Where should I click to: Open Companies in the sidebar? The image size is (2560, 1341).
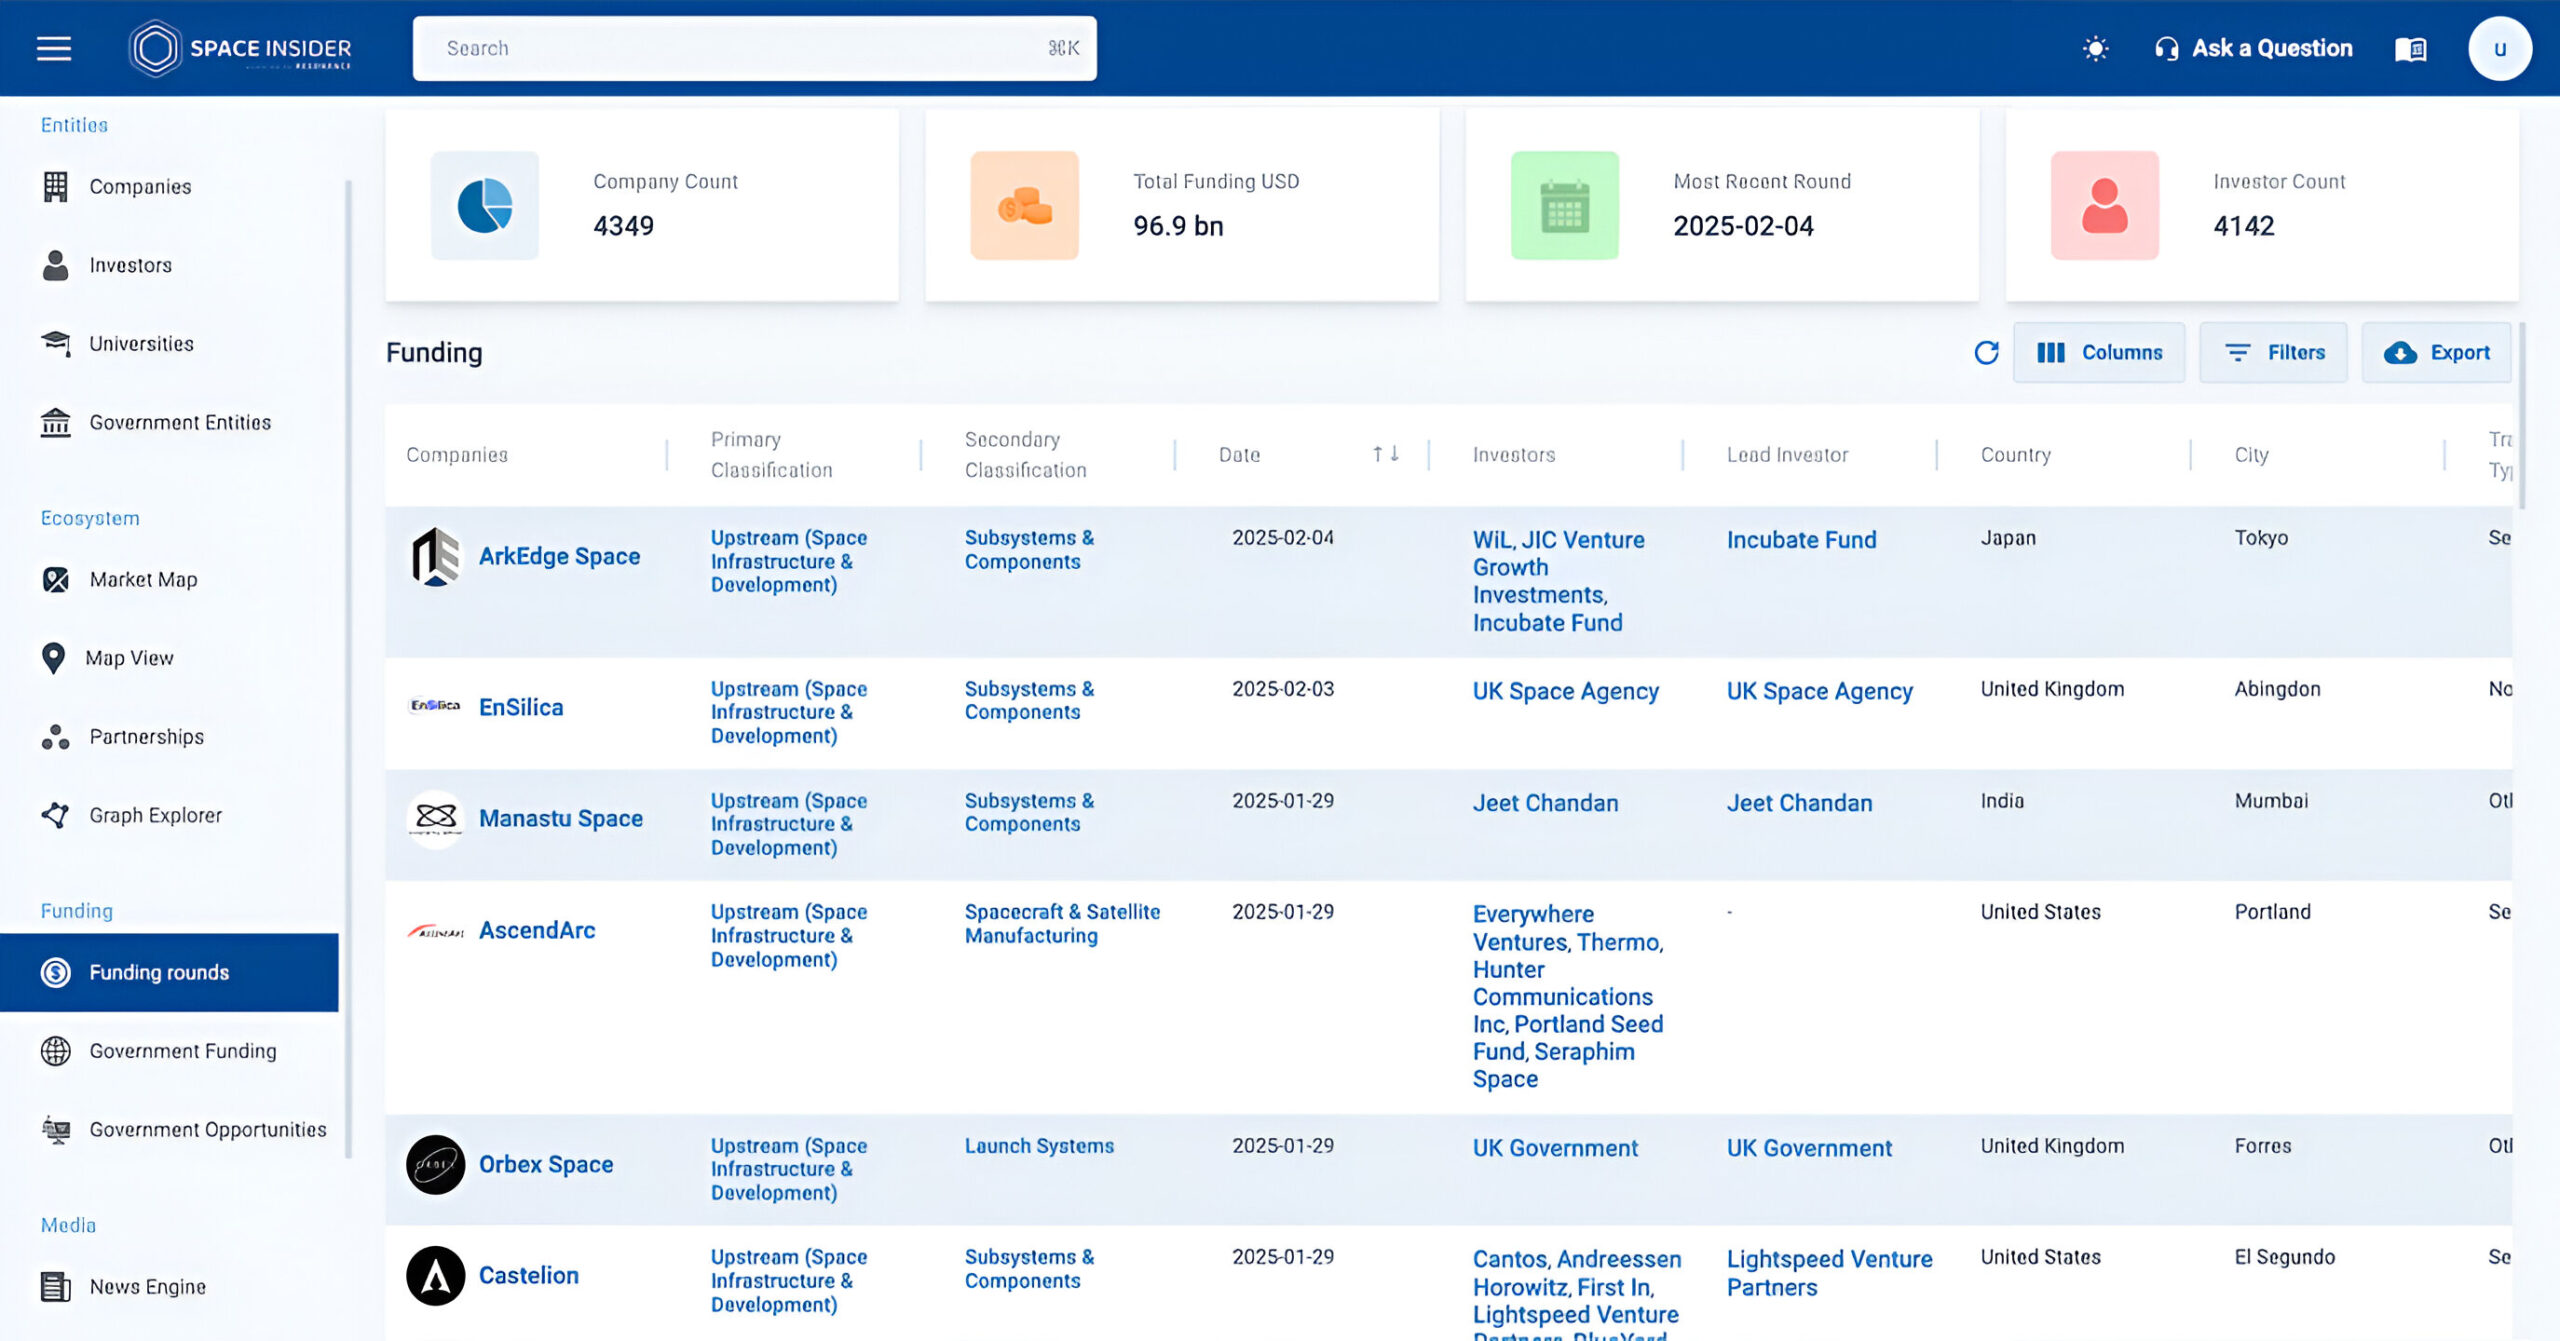pyautogui.click(x=140, y=186)
